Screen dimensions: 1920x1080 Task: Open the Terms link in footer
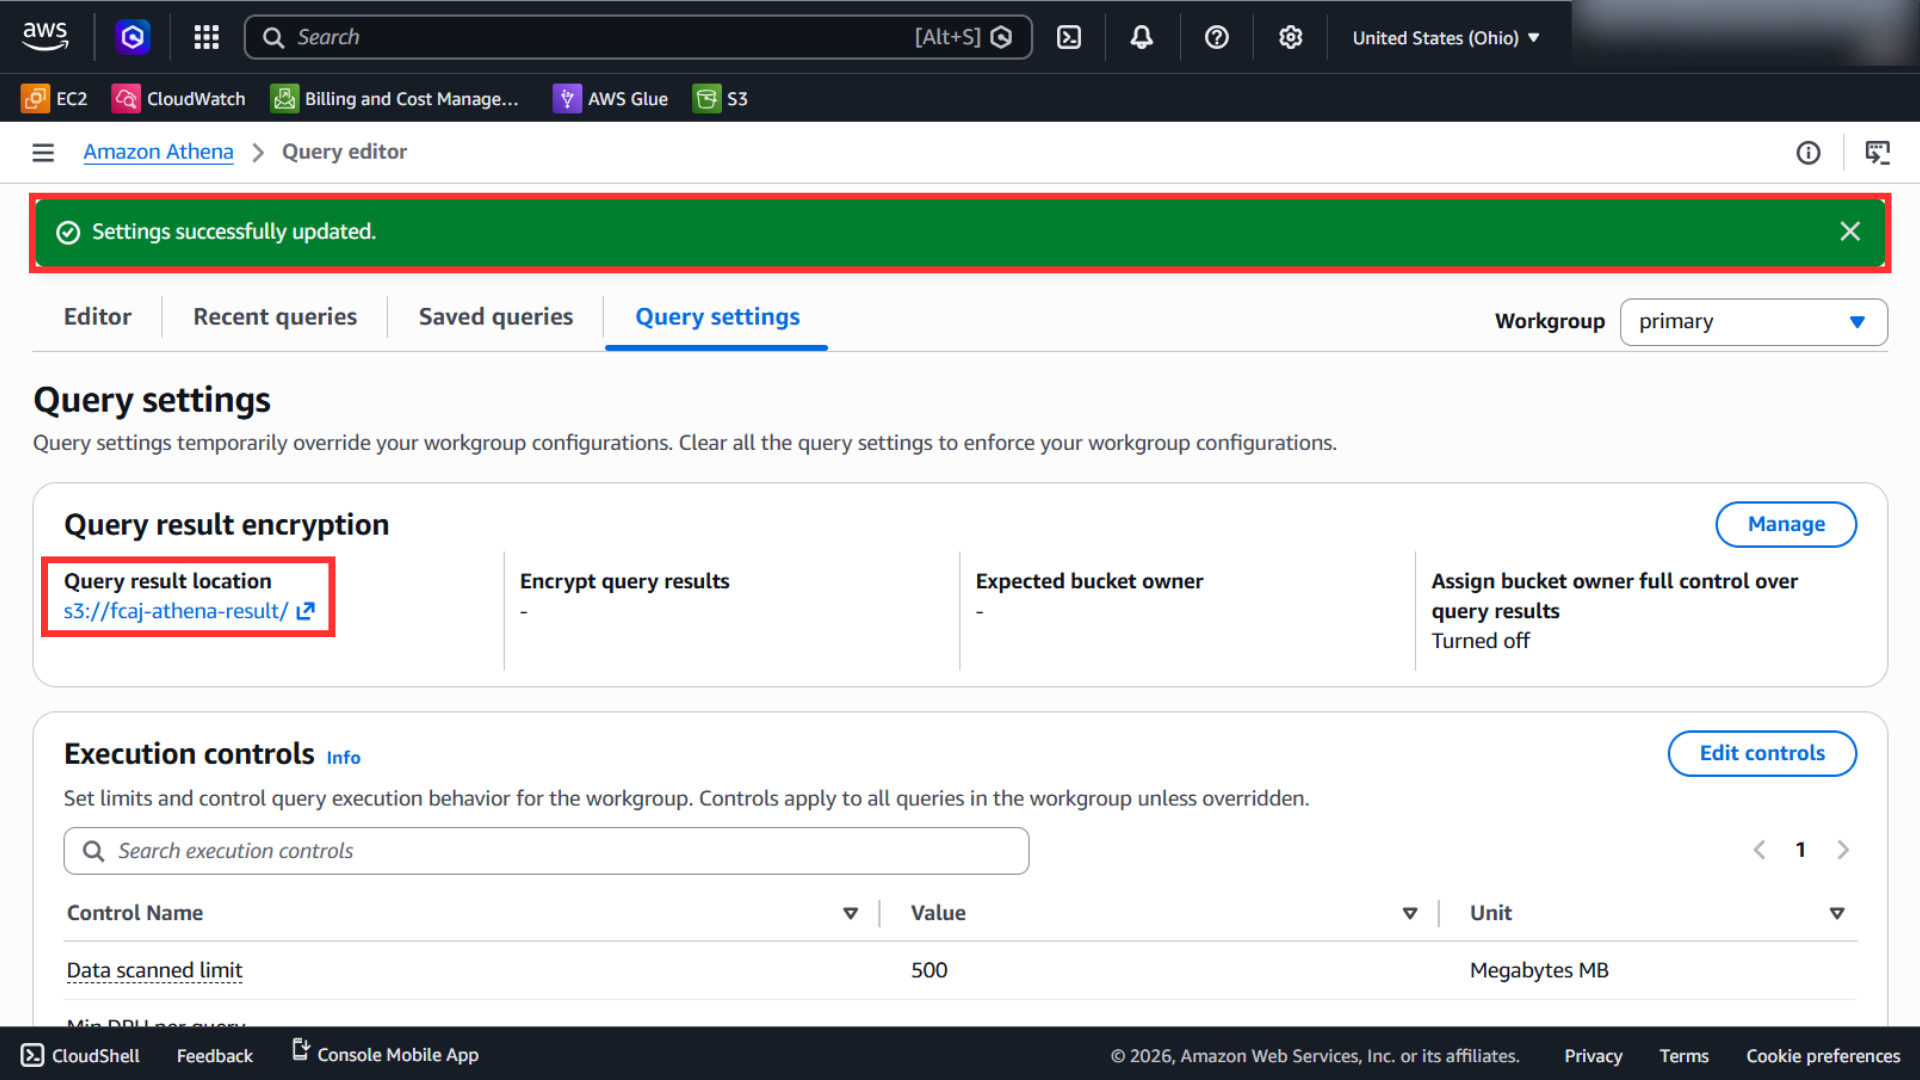1683,1055
